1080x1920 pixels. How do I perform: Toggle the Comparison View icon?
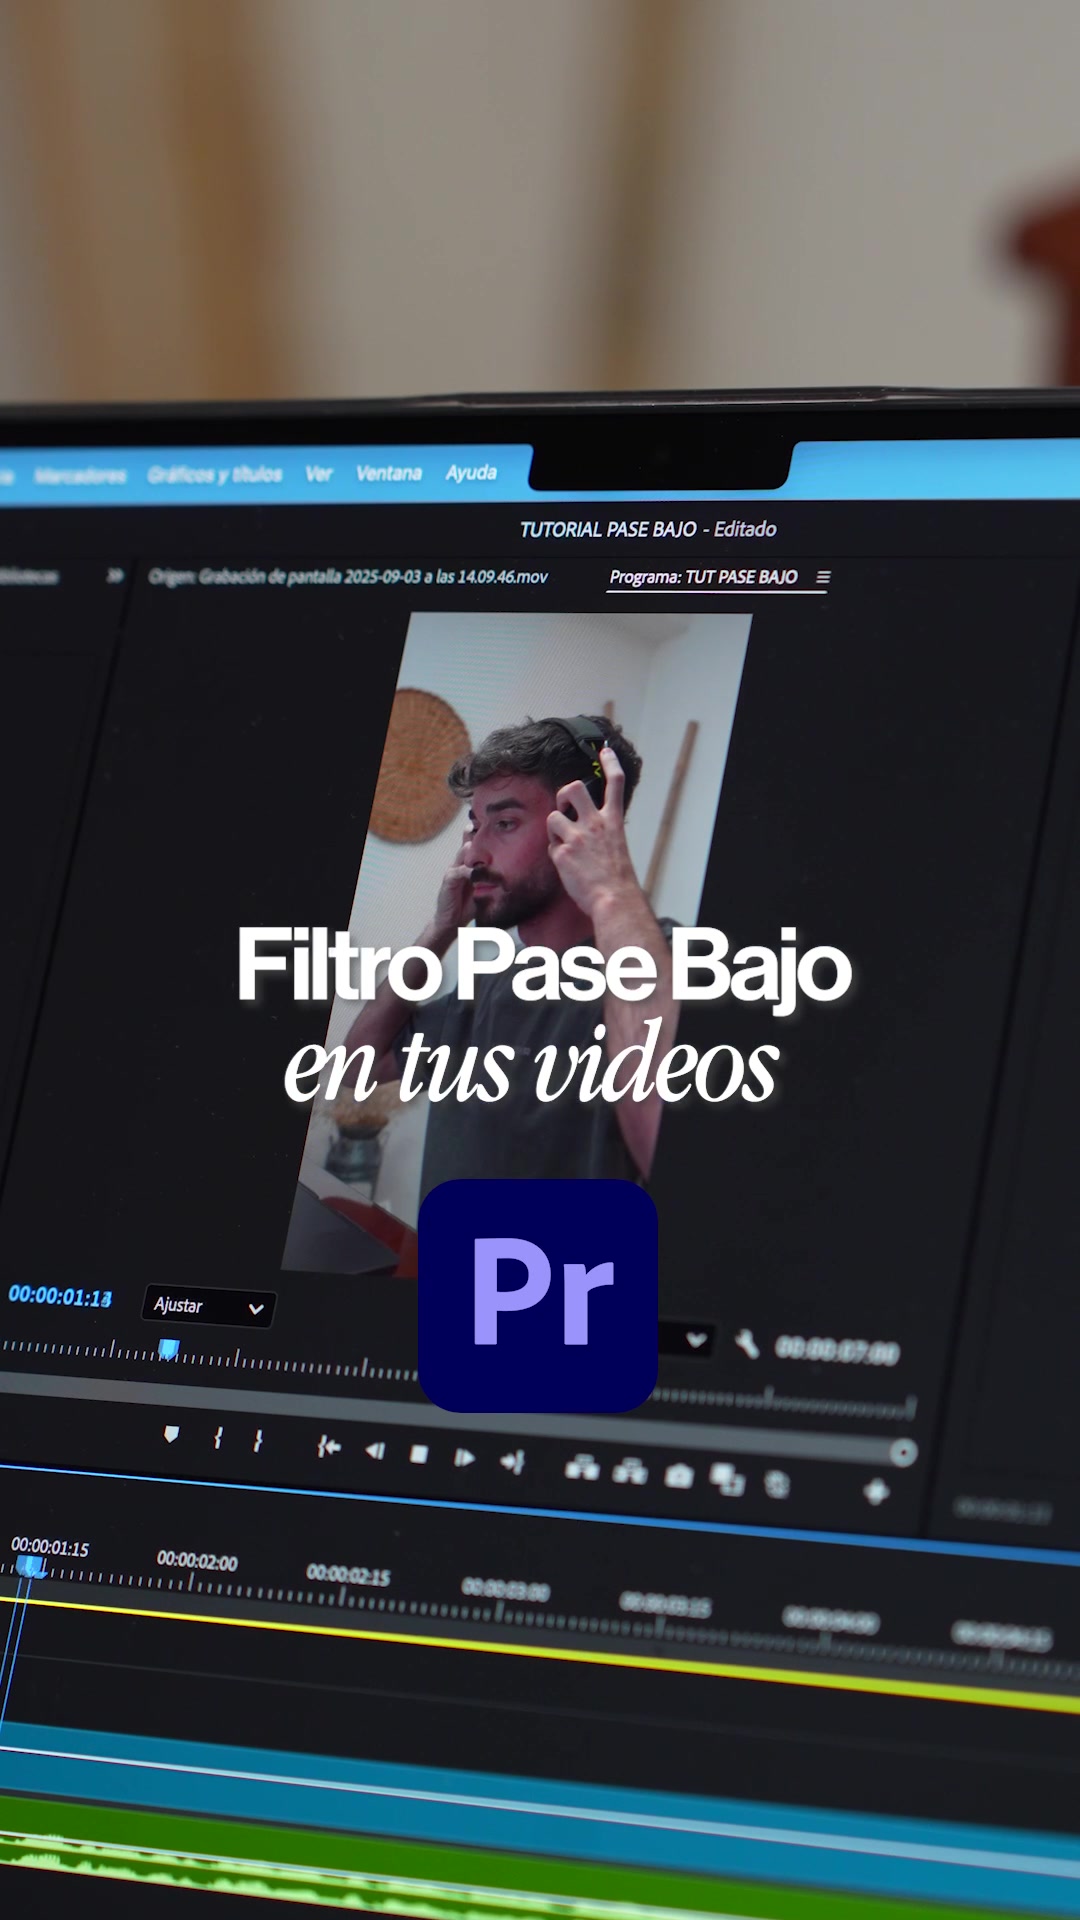point(727,1479)
